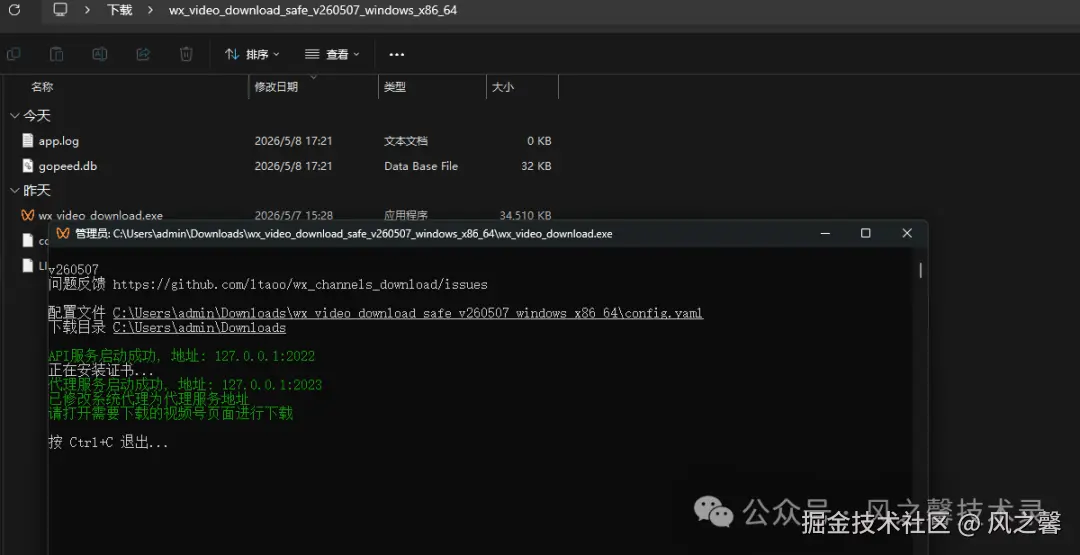
Task: Maximize the console window
Action: point(866,233)
